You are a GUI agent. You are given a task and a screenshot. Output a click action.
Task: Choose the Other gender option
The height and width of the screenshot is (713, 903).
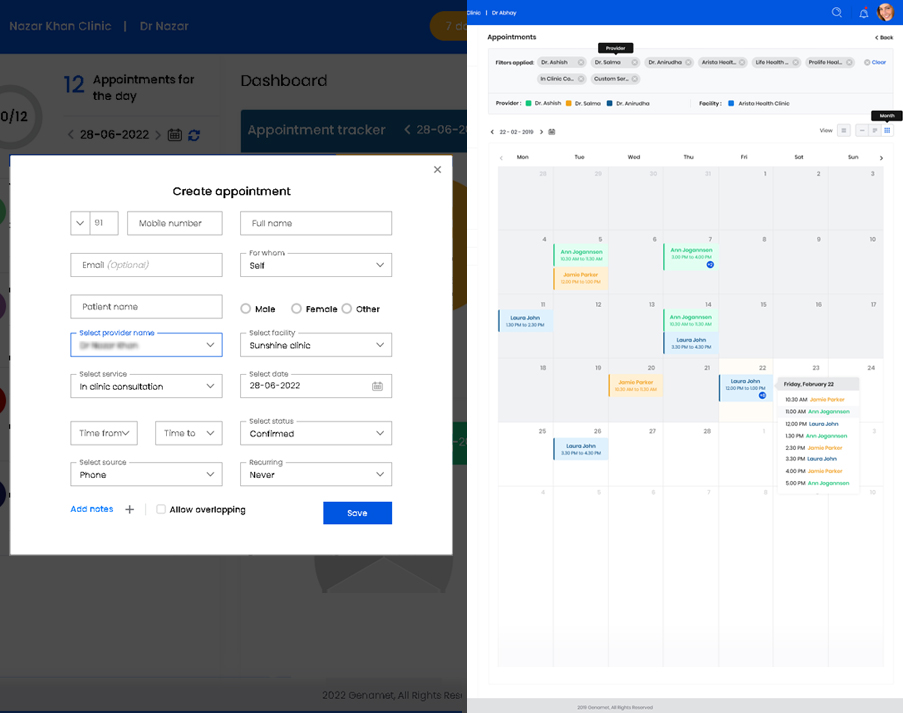pyautogui.click(x=346, y=309)
